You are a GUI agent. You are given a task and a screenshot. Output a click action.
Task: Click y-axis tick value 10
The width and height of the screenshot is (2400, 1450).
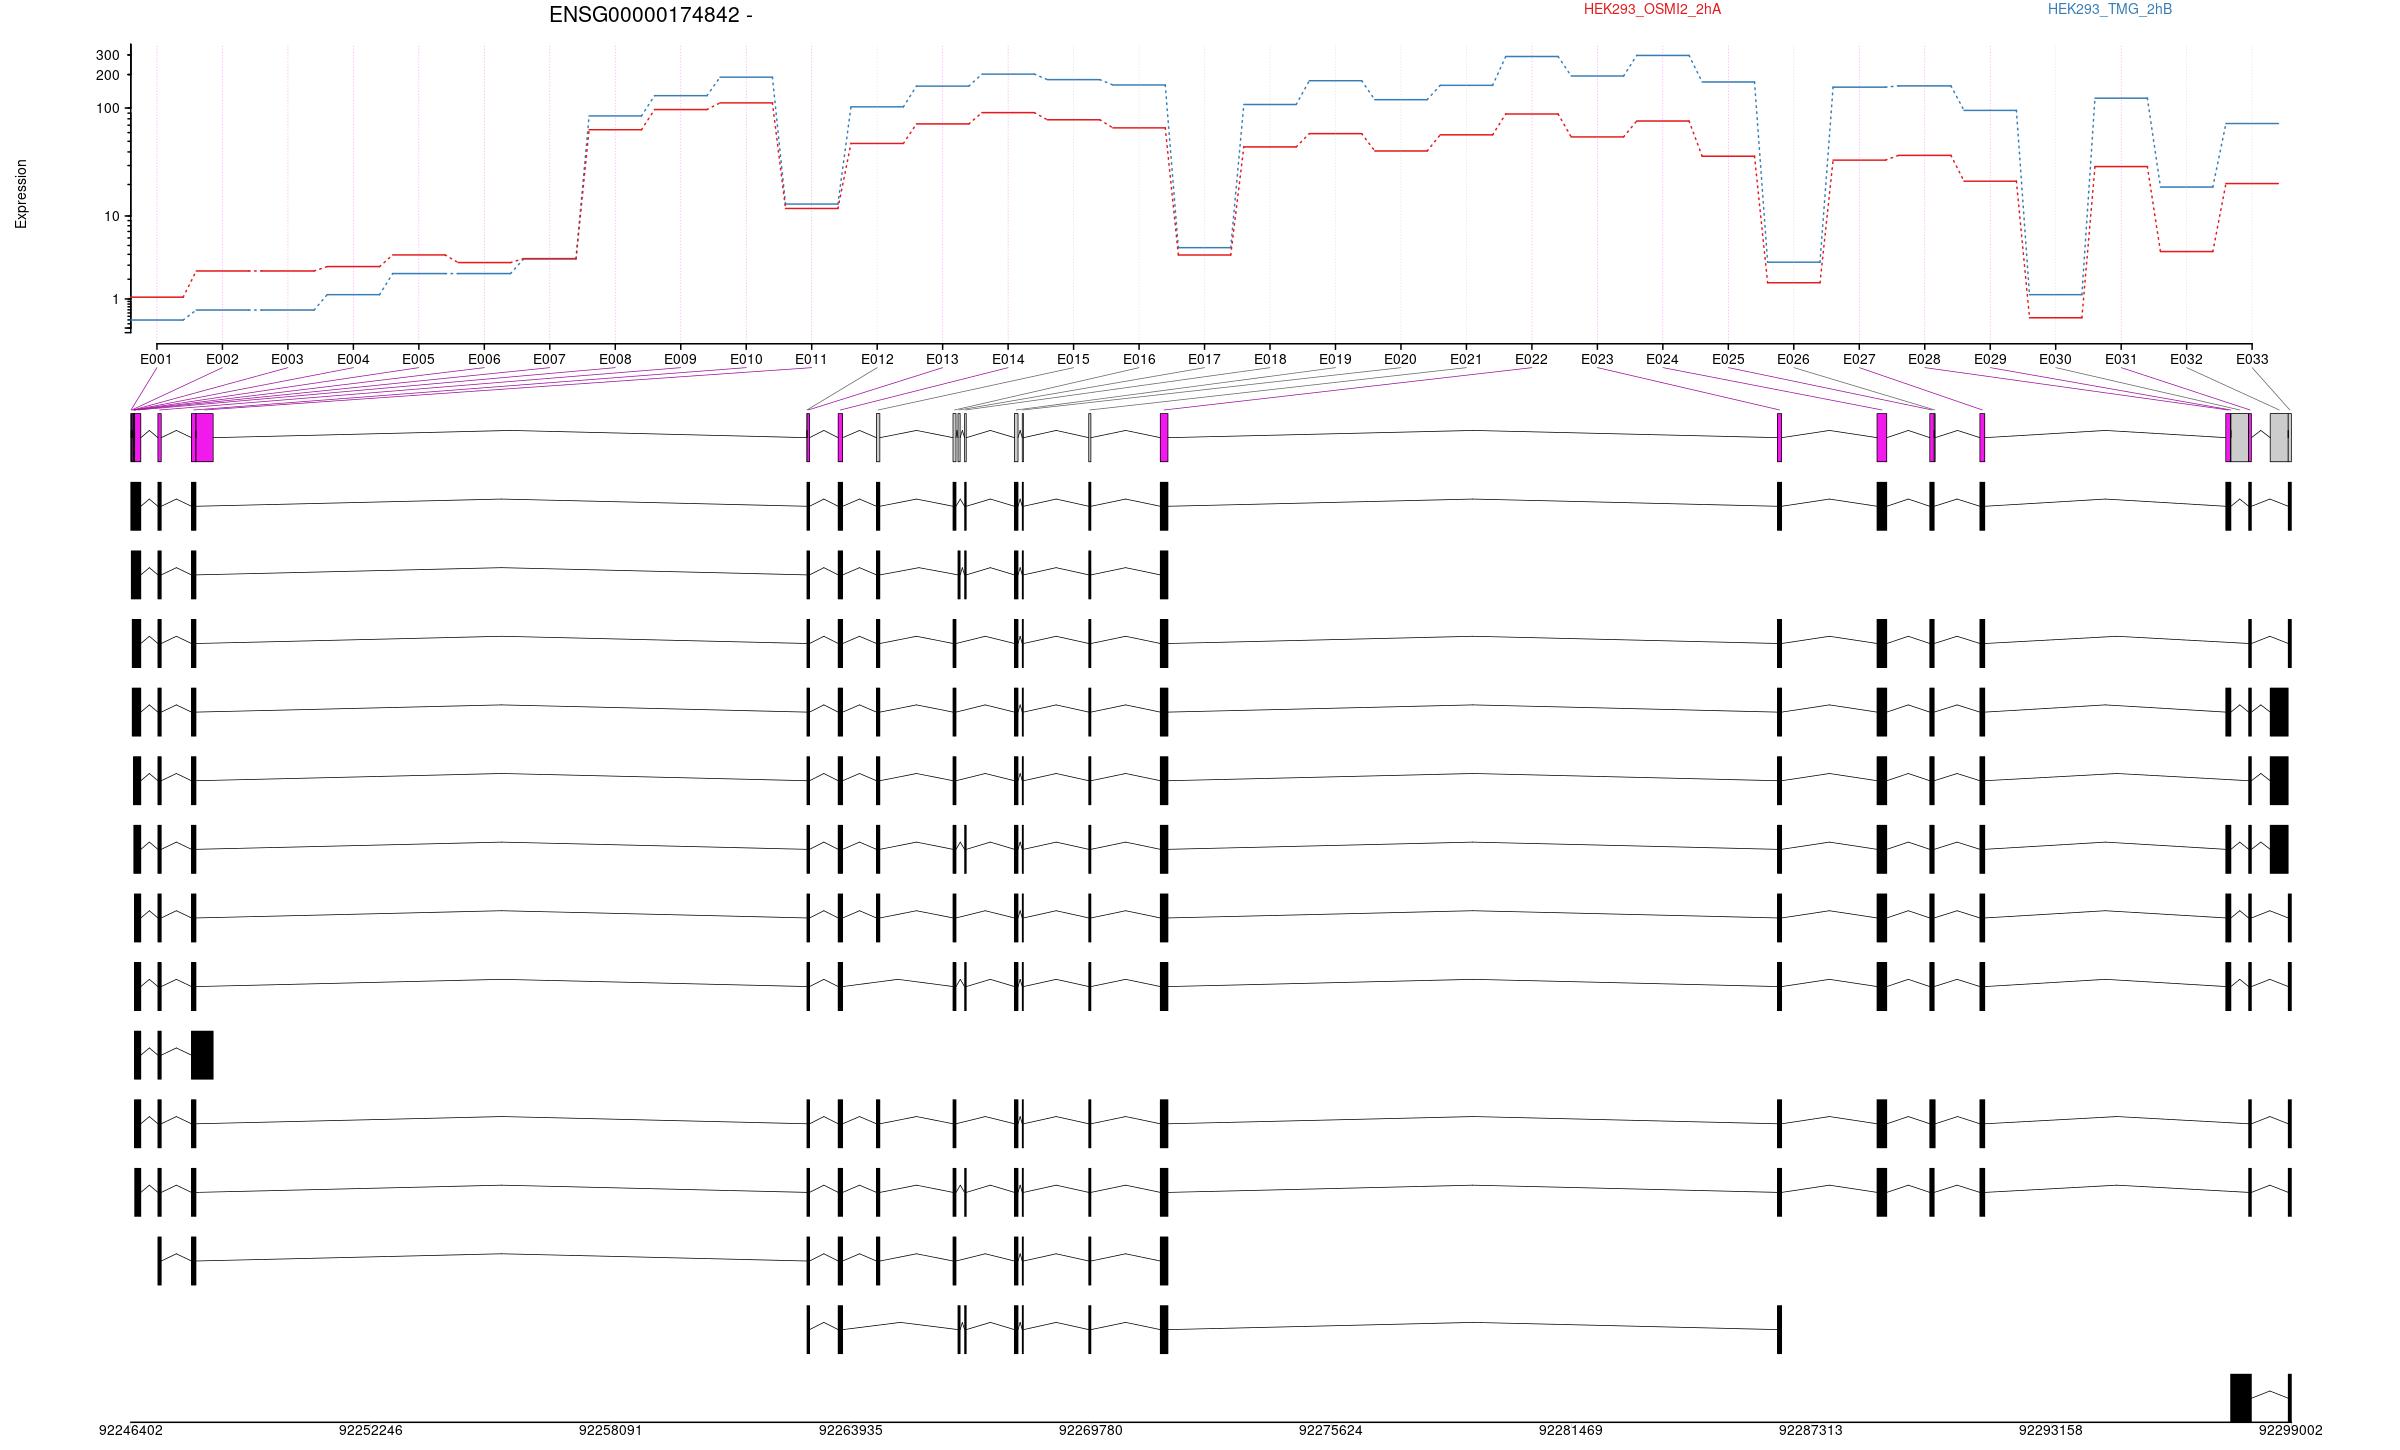pyautogui.click(x=111, y=216)
